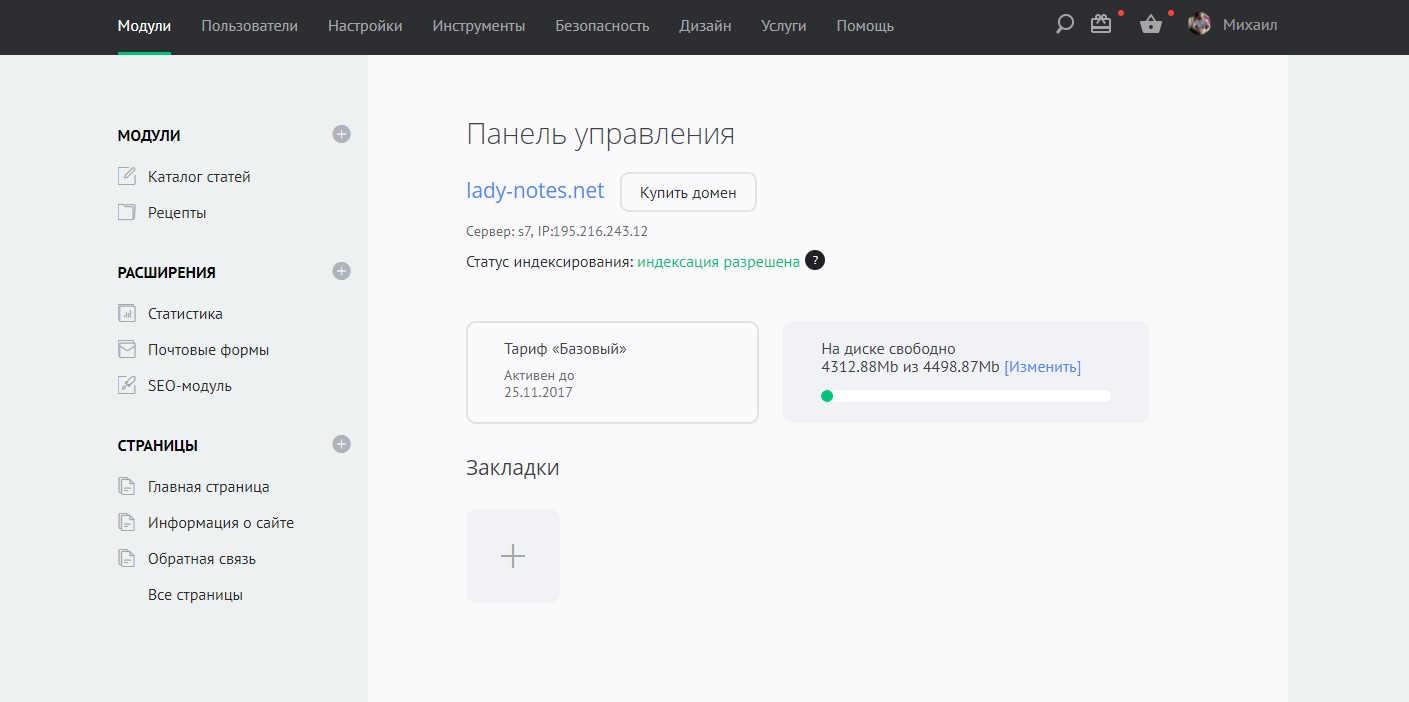Image resolution: width=1409 pixels, height=702 pixels.
Task: Open the lady-notes.net site link
Action: [535, 190]
